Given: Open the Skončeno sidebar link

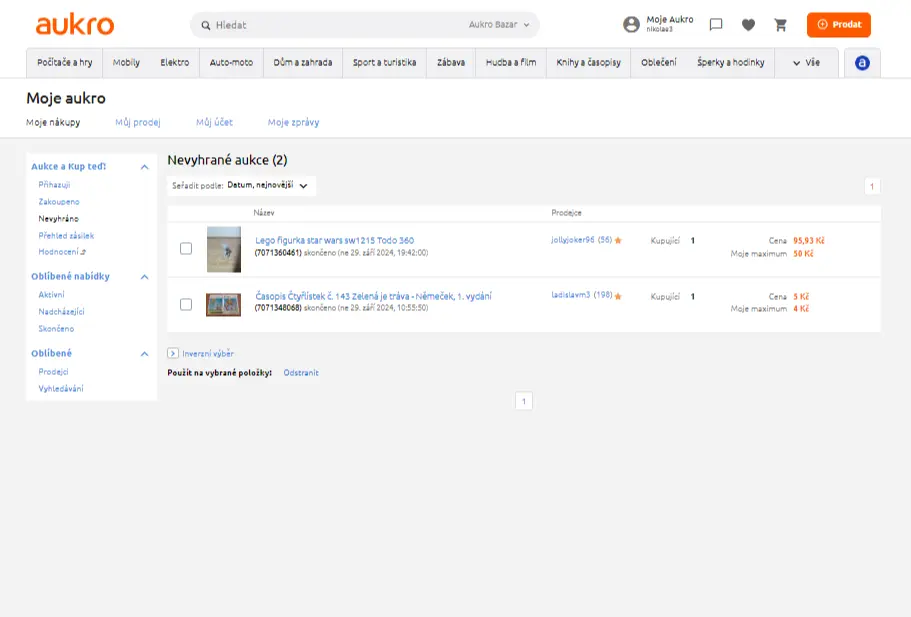Looking at the screenshot, I should click(56, 329).
